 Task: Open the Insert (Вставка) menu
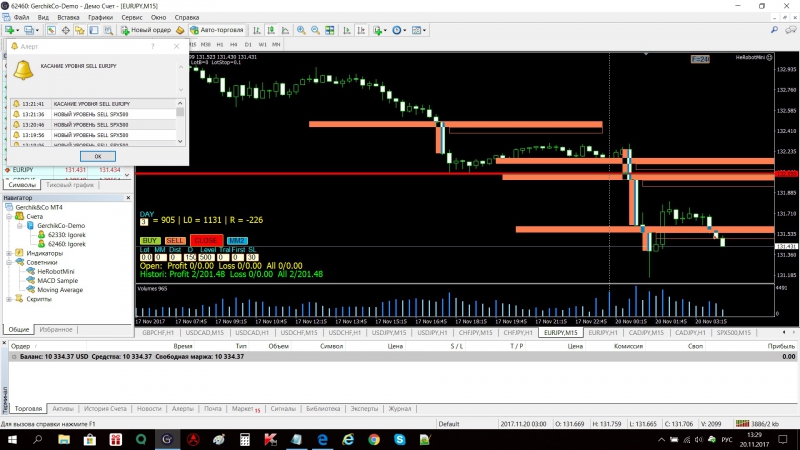tap(68, 17)
